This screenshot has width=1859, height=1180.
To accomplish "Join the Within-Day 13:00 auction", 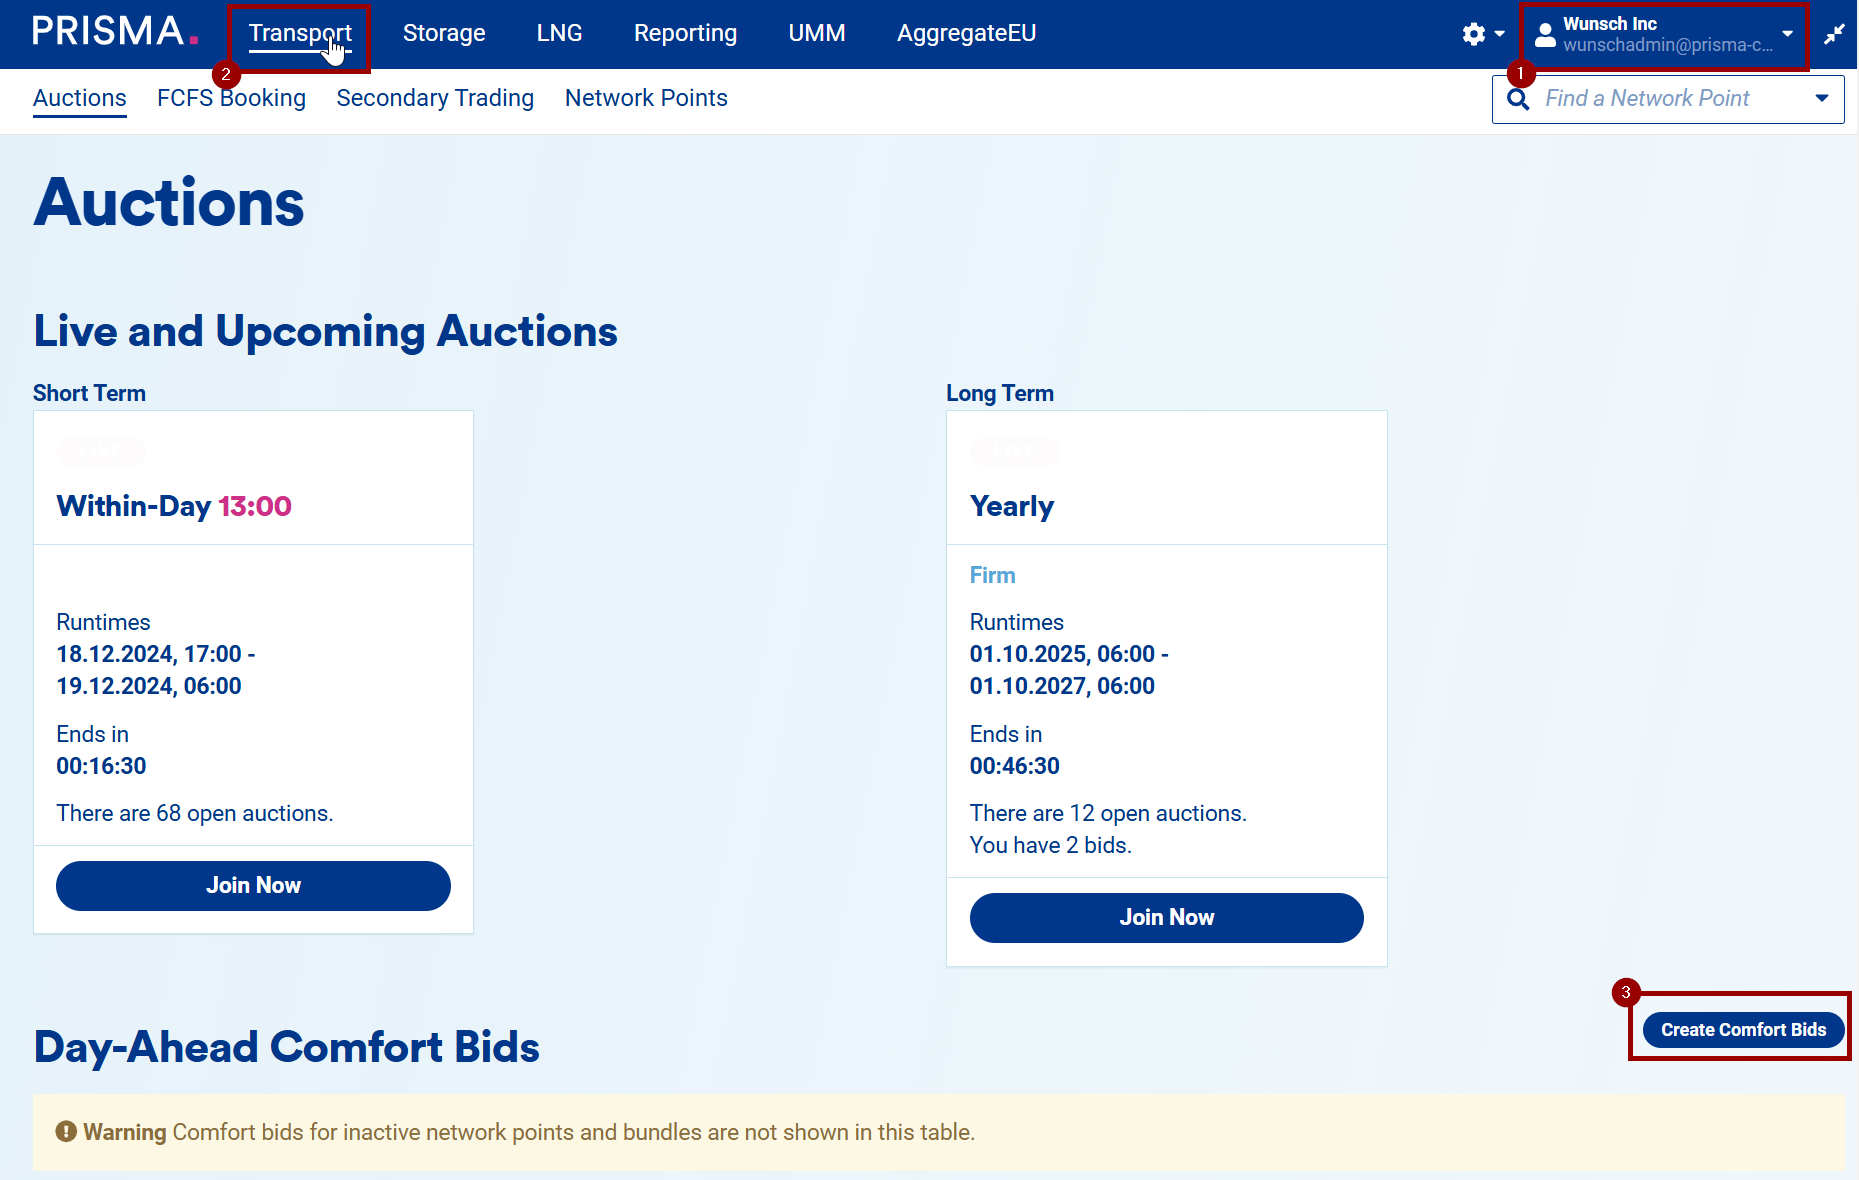I will click(x=253, y=885).
